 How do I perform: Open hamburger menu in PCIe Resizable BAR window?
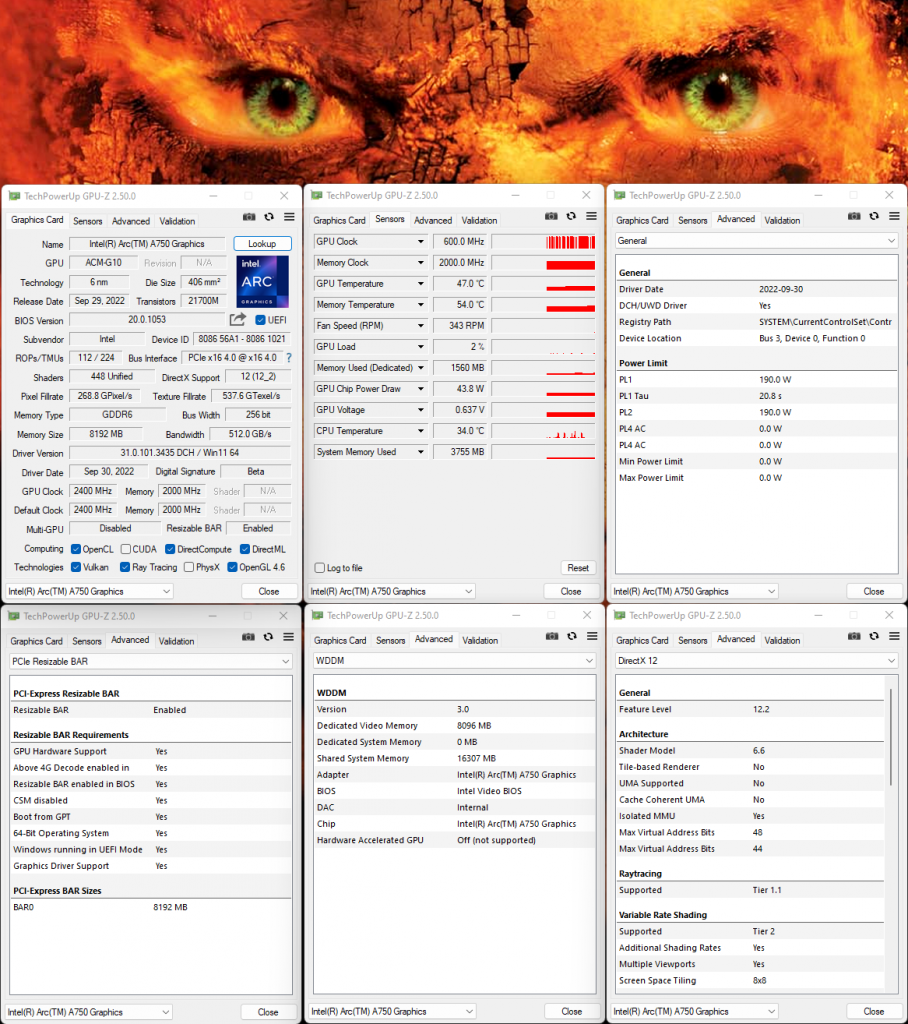(289, 637)
